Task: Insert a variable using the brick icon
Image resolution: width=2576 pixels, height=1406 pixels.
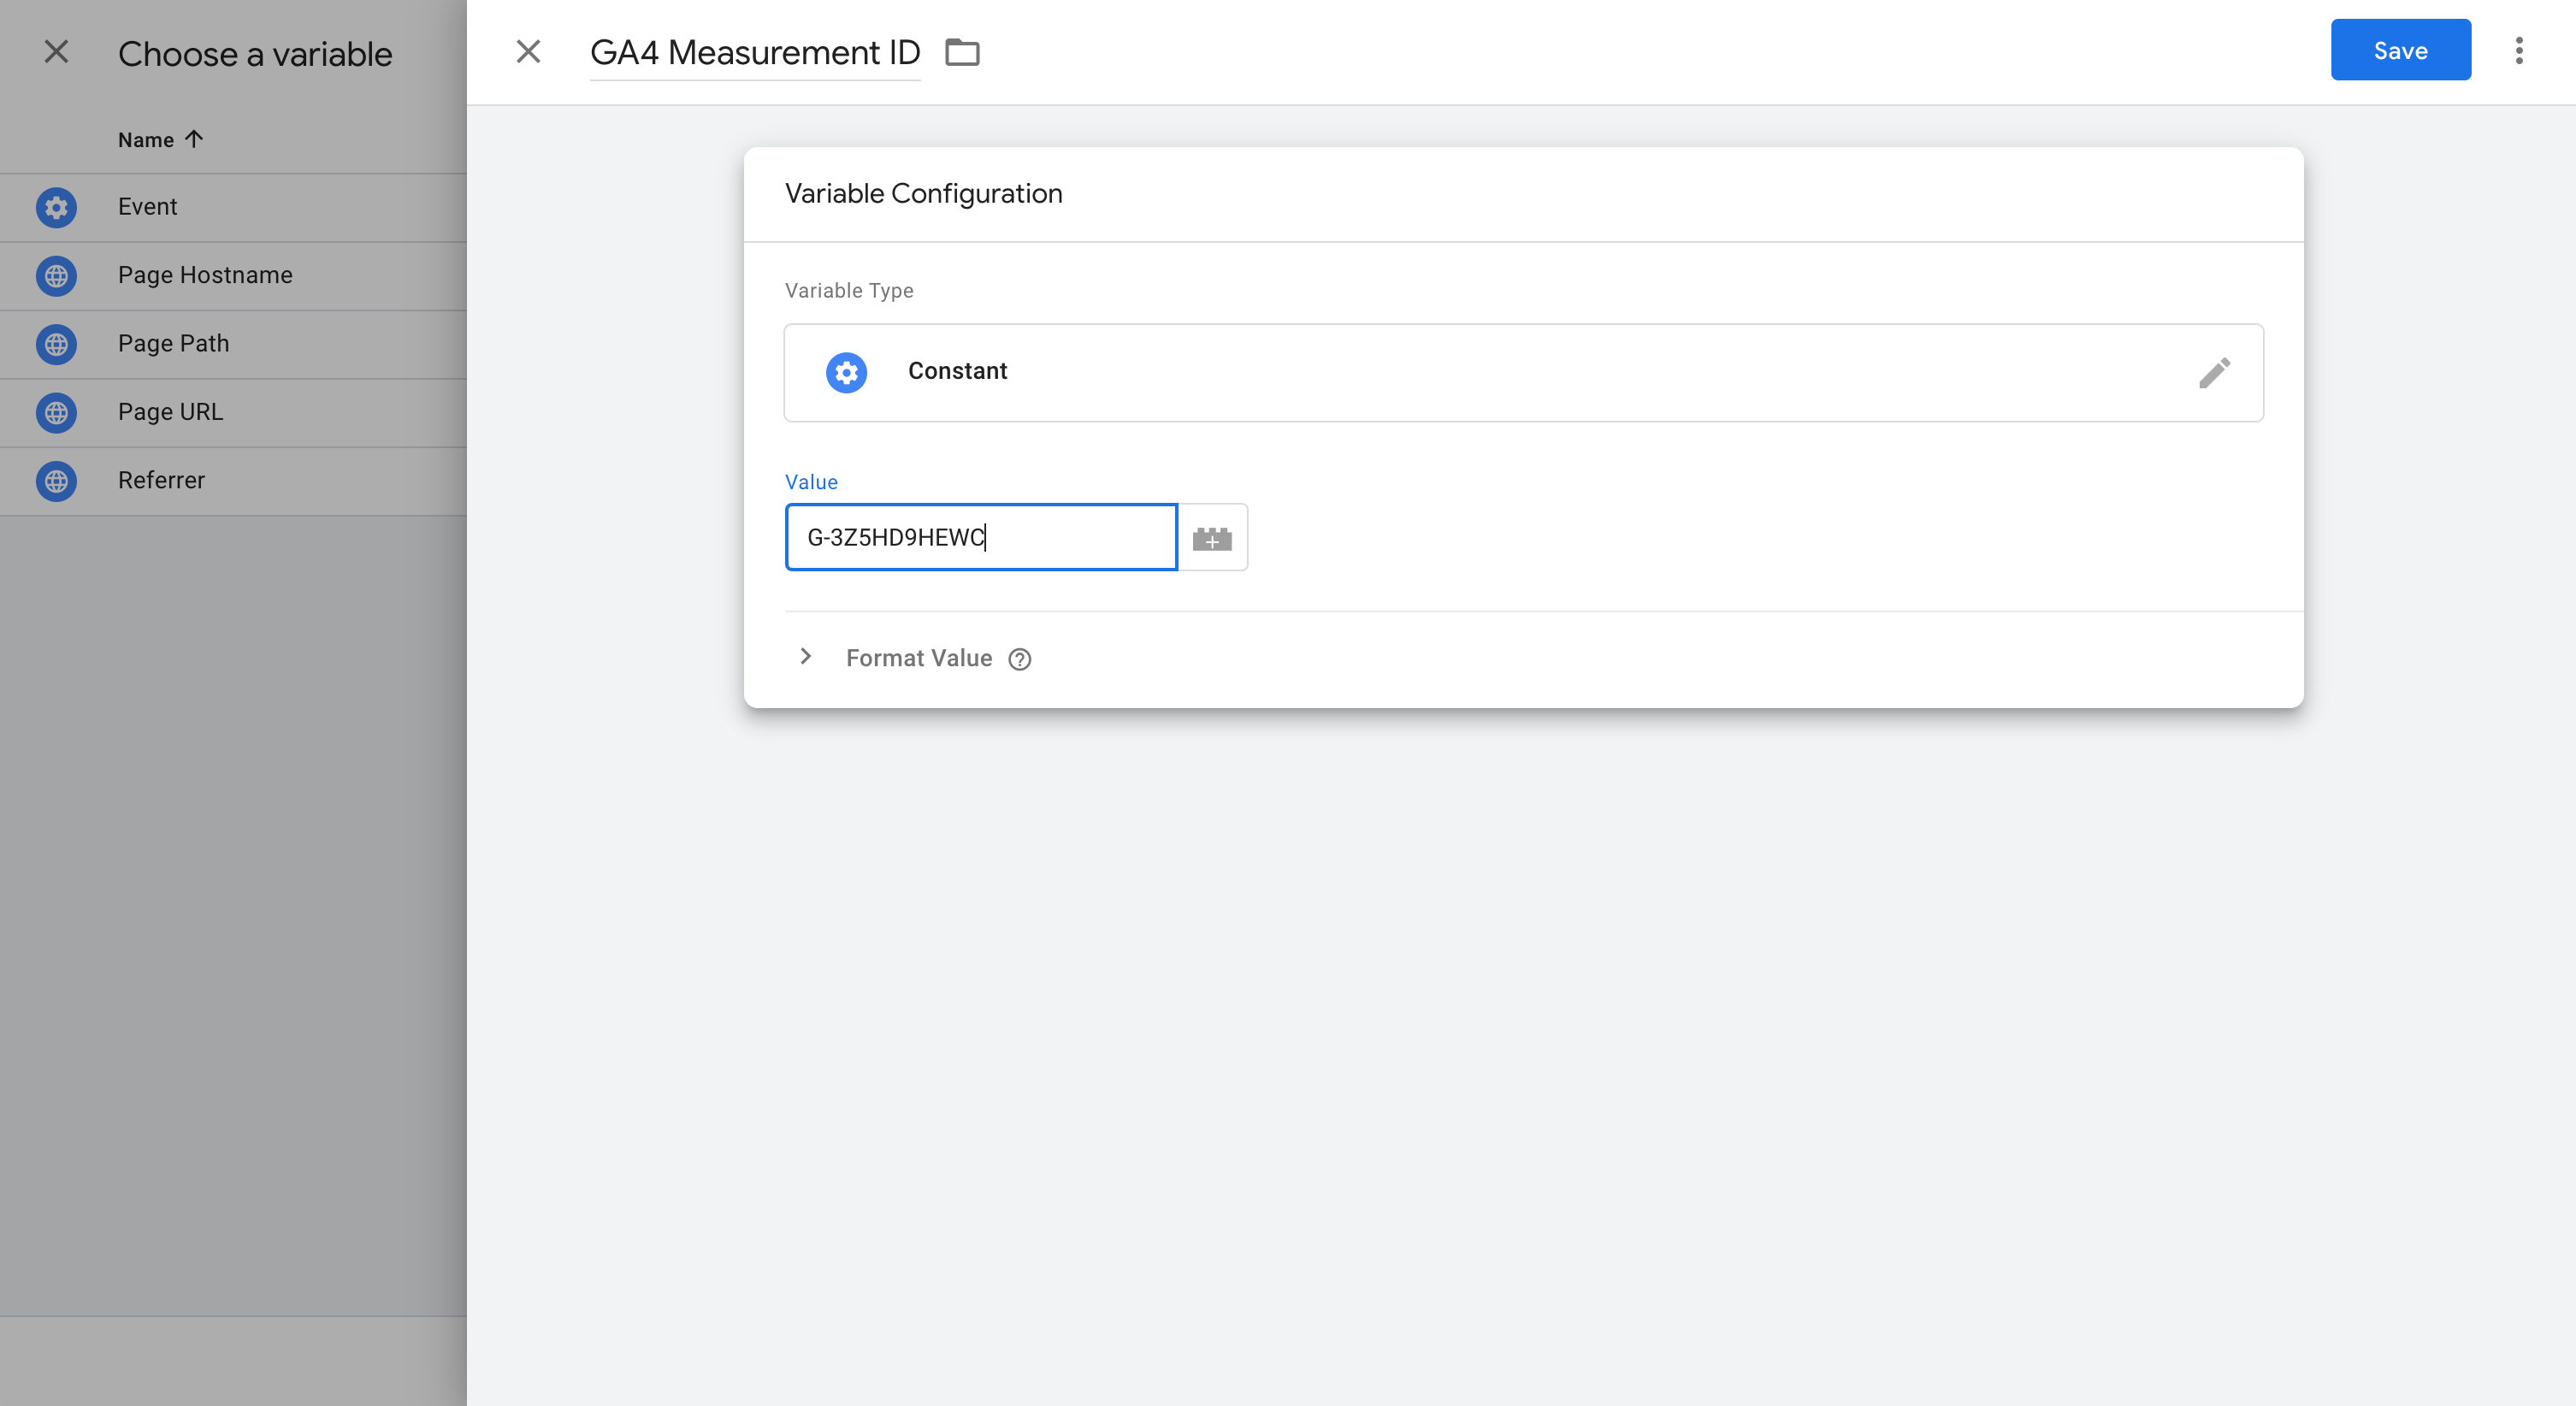Action: 1212,538
